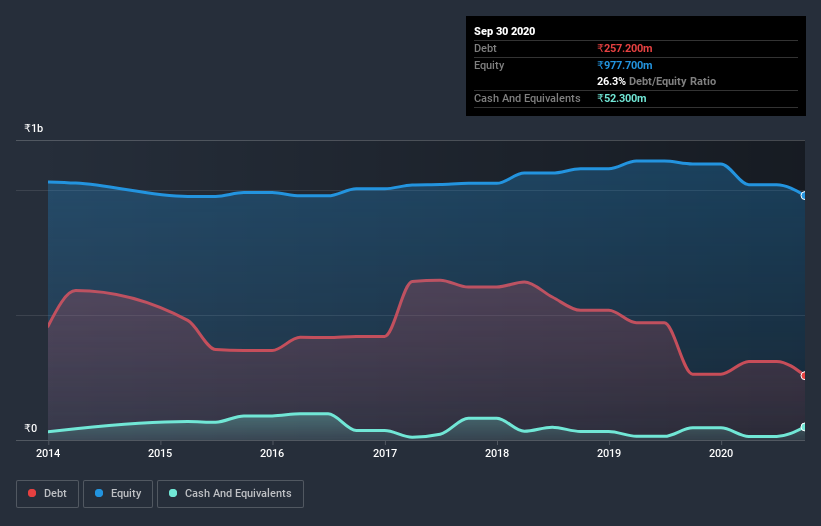This screenshot has width=821, height=526.
Task: Click the red Debt endpoint marker
Action: point(804,376)
